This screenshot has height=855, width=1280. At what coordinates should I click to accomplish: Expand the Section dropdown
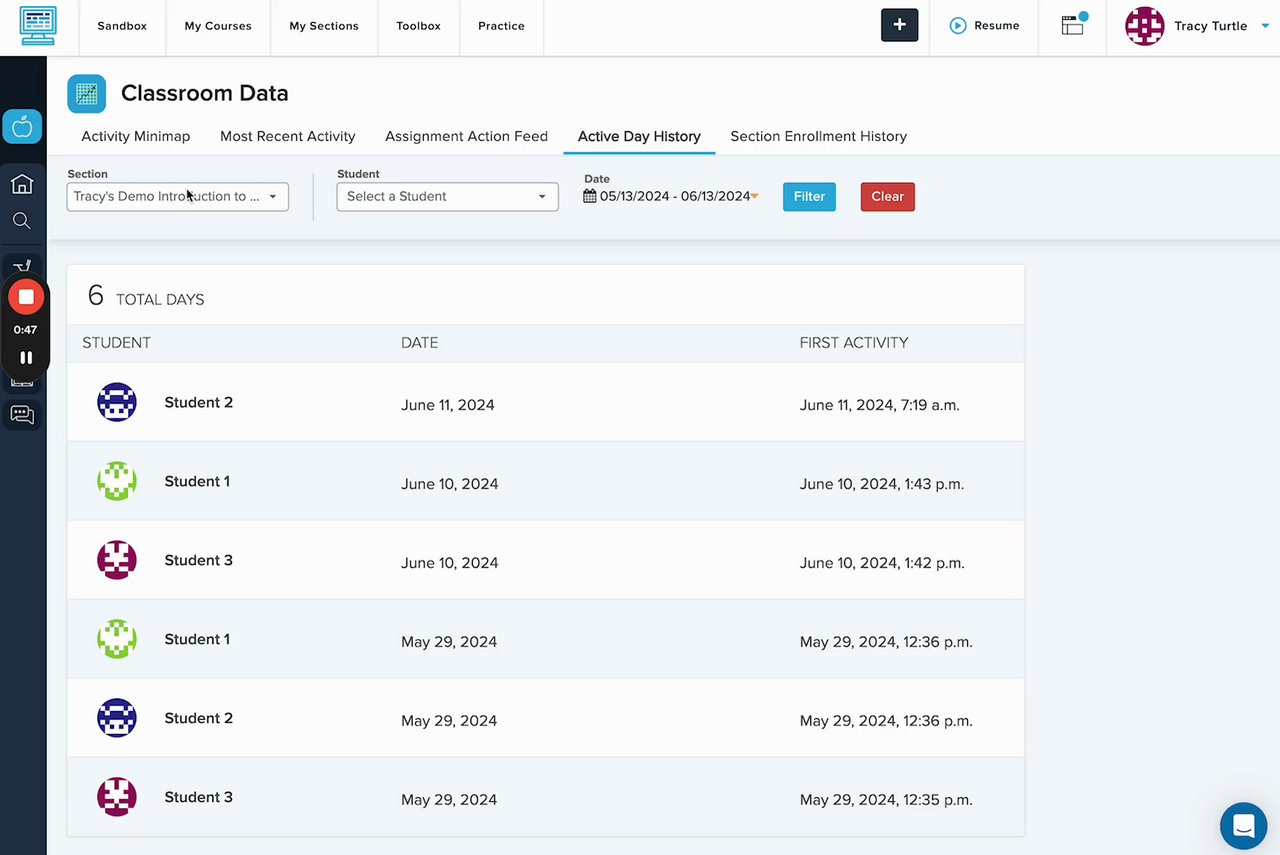[178, 197]
